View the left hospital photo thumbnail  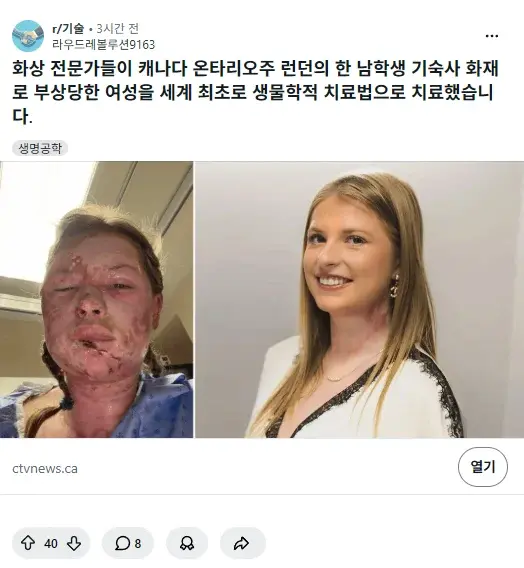(96, 300)
